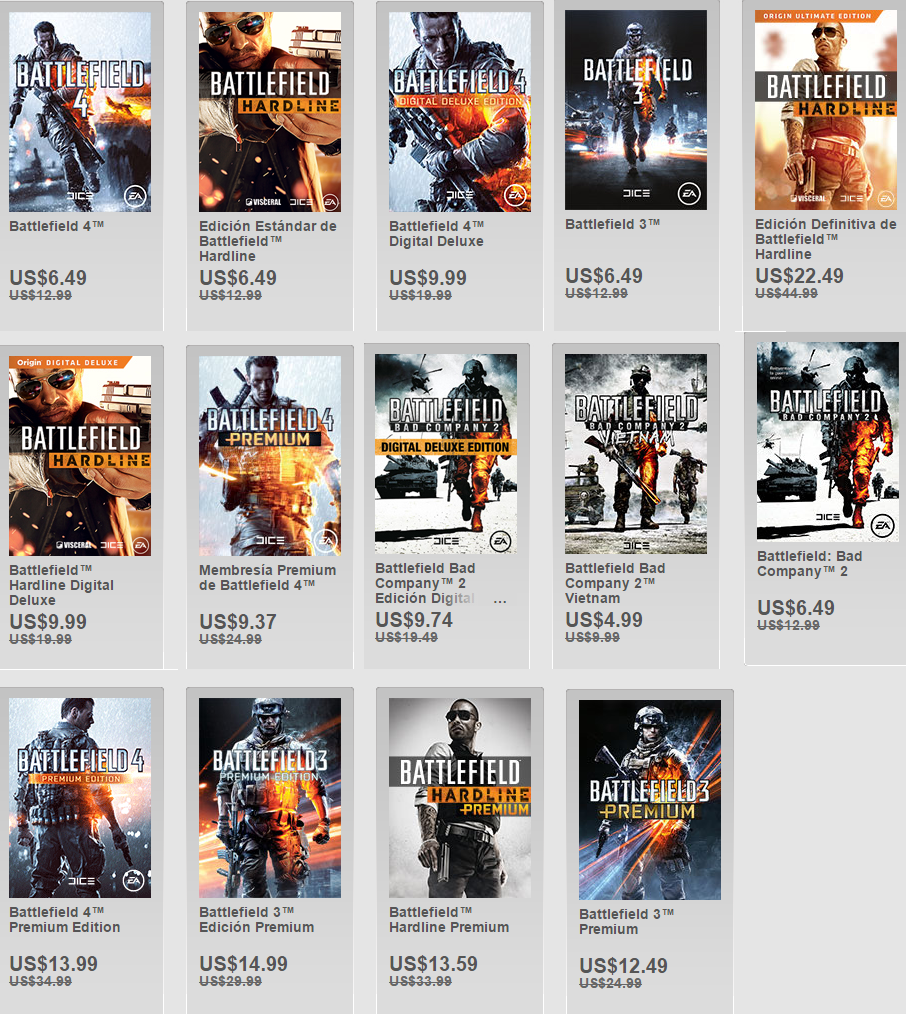
Task: Click 'Battlefield 4™ Digital Deluxe' title link
Action: point(437,233)
